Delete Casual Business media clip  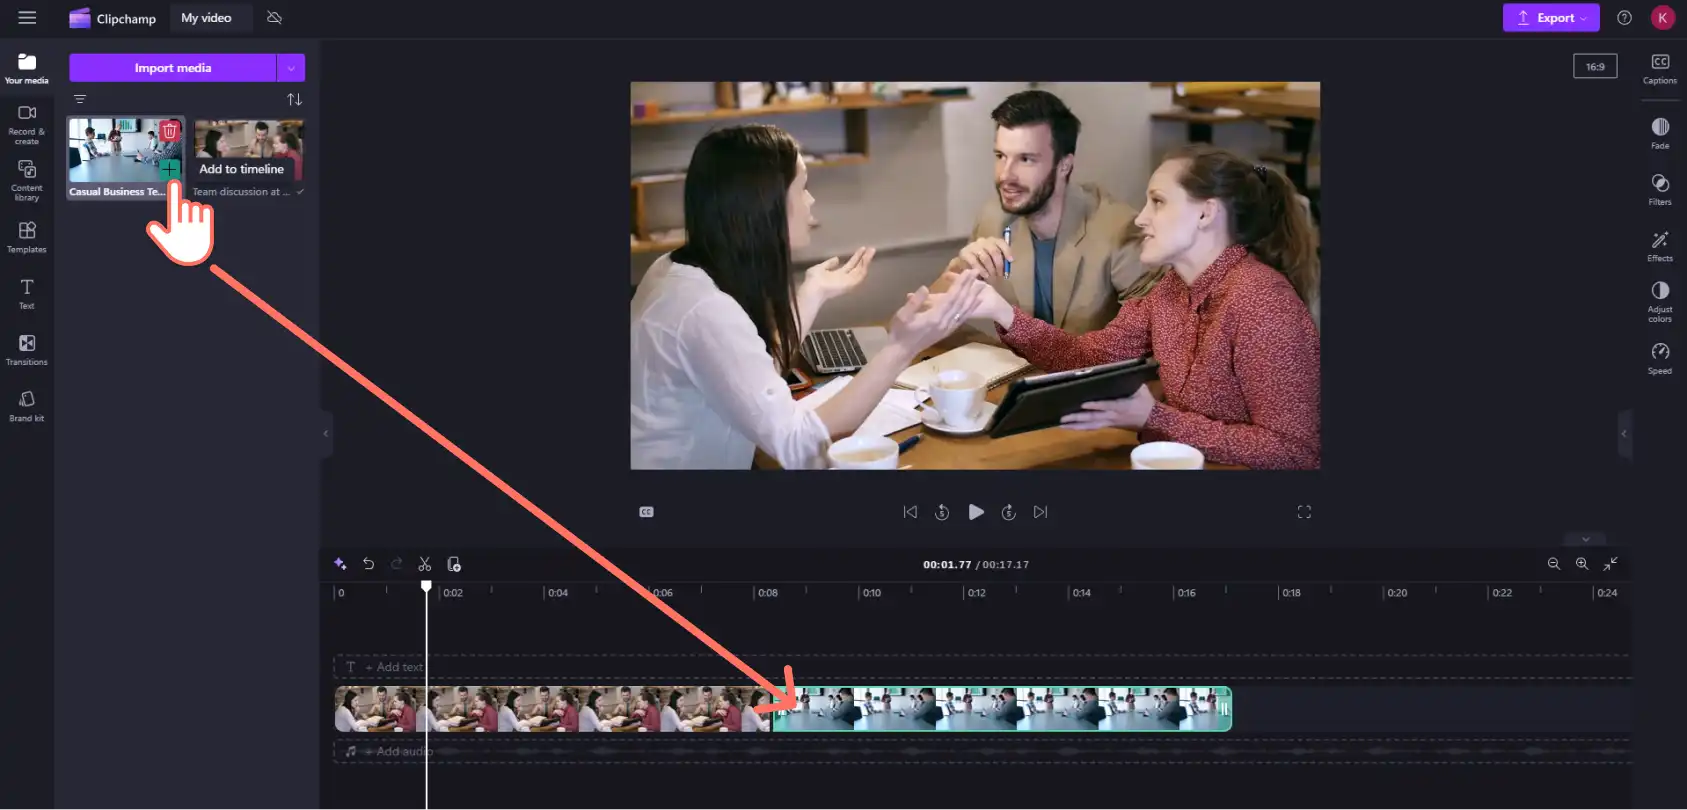[170, 131]
